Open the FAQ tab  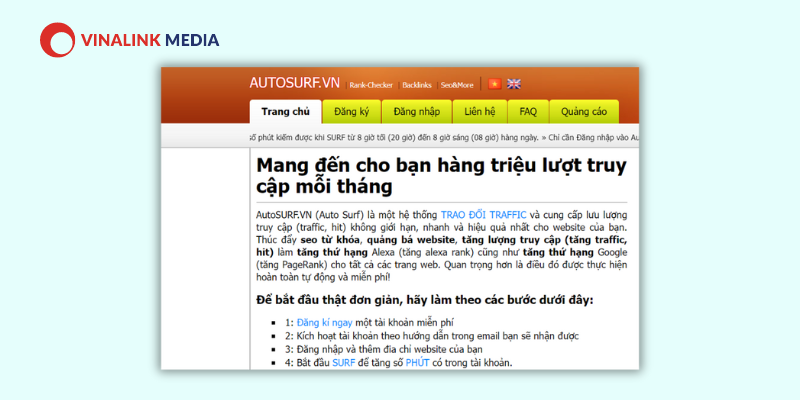click(x=528, y=112)
